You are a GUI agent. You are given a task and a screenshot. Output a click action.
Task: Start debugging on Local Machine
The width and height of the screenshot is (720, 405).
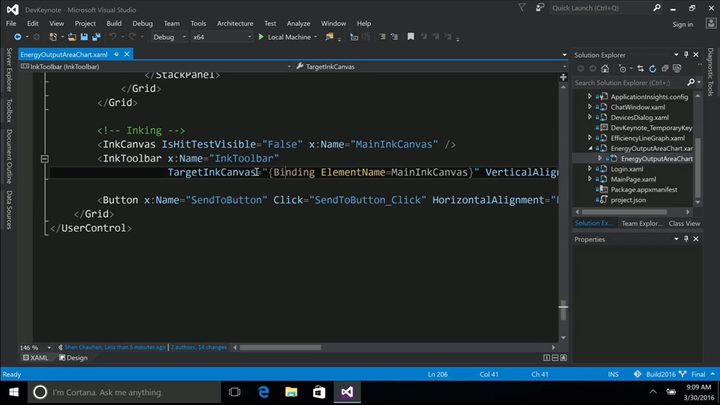point(285,37)
